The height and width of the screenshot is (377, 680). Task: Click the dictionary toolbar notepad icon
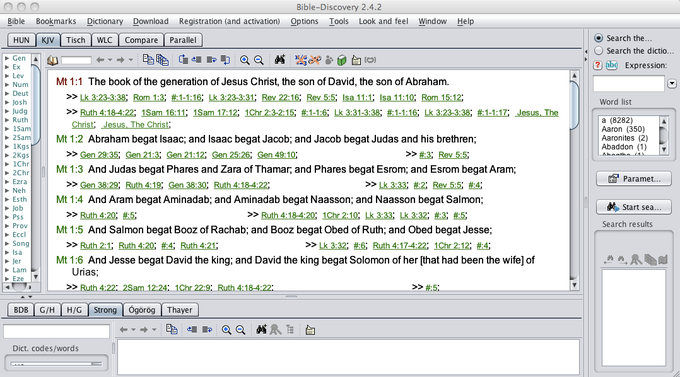point(310,330)
